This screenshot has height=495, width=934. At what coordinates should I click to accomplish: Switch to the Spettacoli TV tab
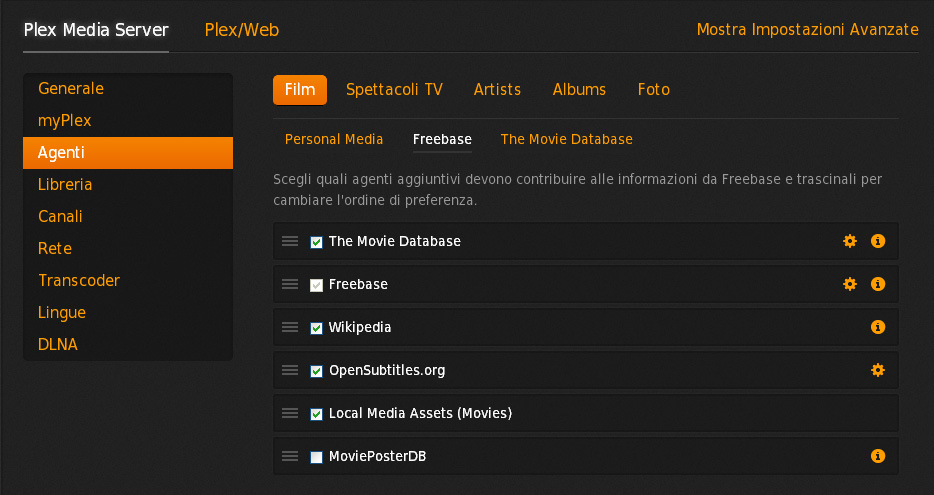394,90
